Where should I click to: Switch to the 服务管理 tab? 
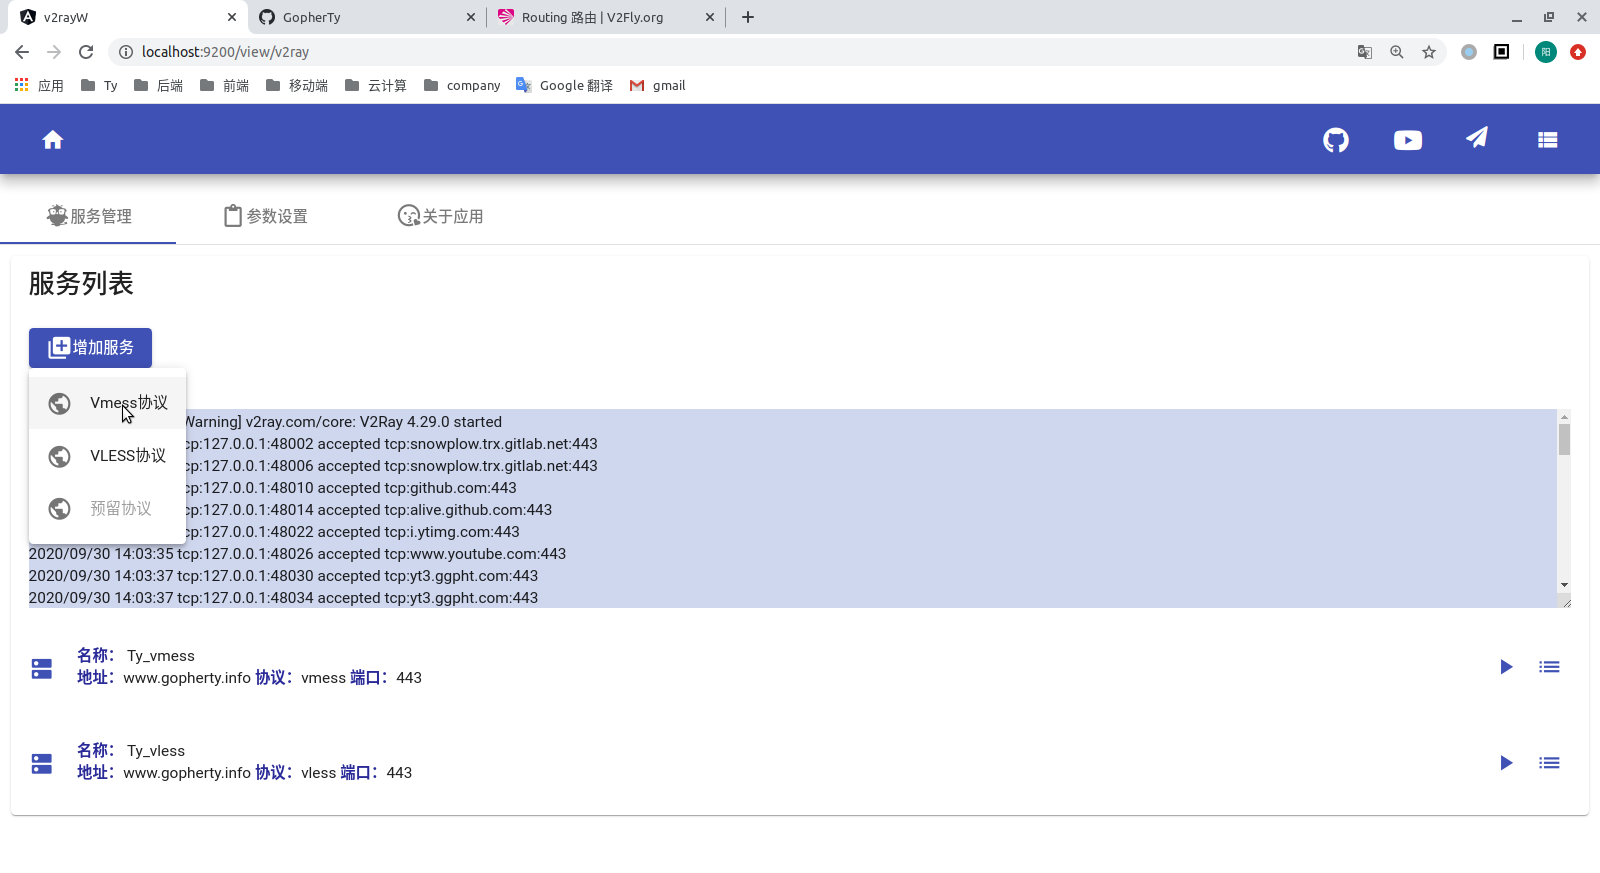point(88,216)
